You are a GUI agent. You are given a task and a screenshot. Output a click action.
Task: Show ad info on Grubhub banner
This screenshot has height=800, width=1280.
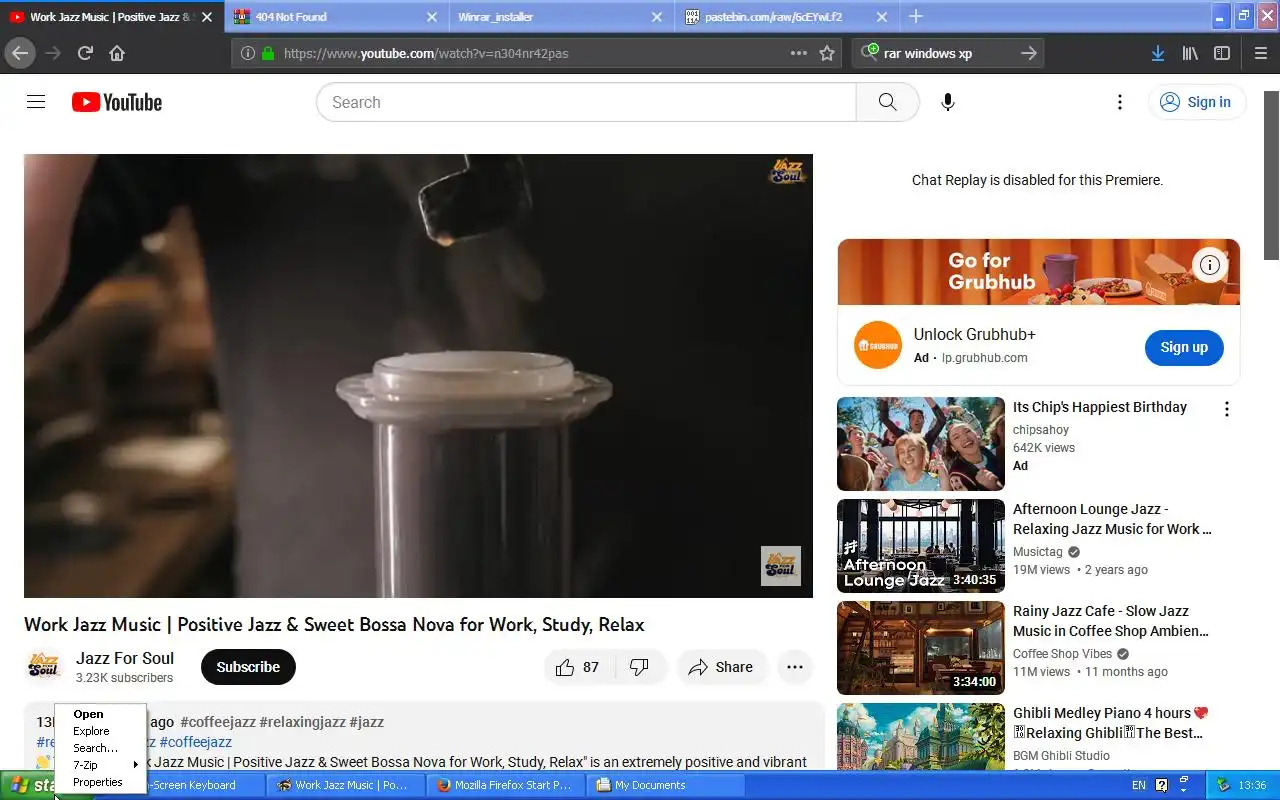pyautogui.click(x=1210, y=265)
